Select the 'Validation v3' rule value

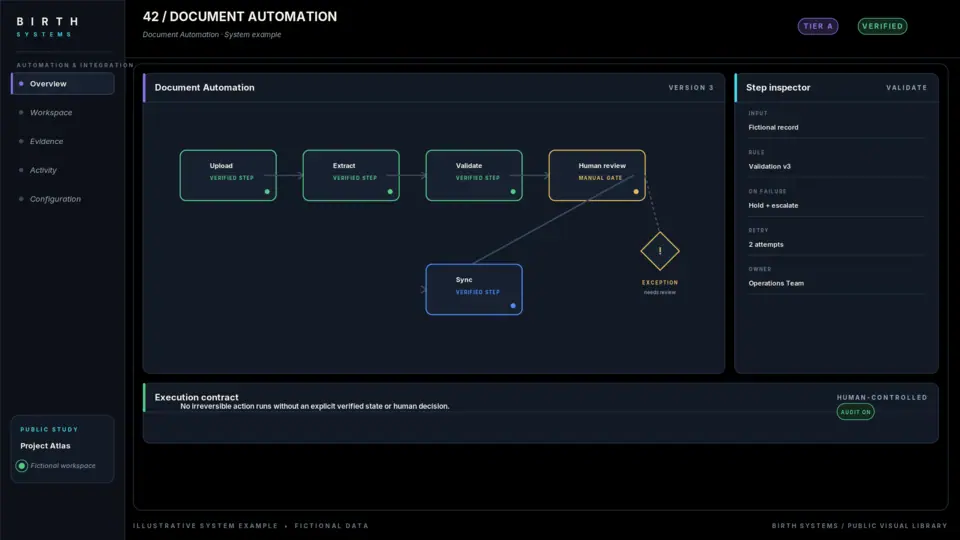pos(770,167)
